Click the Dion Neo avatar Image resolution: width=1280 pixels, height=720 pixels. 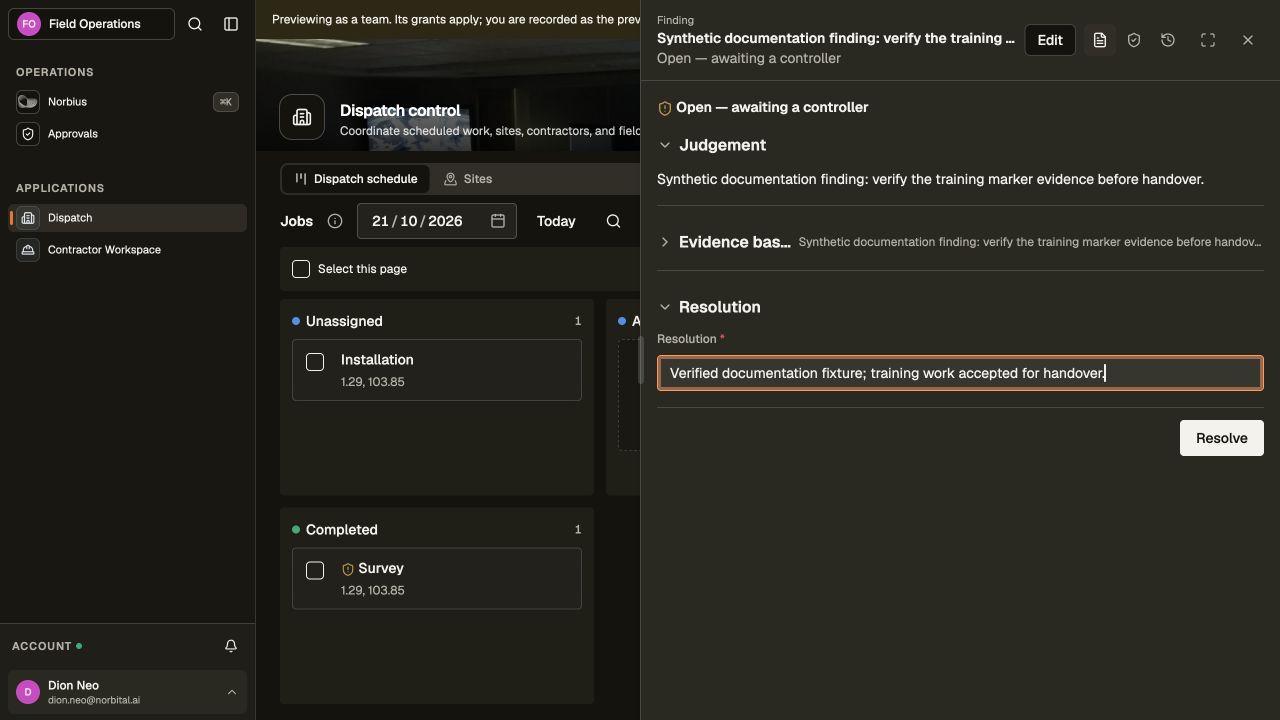28,692
